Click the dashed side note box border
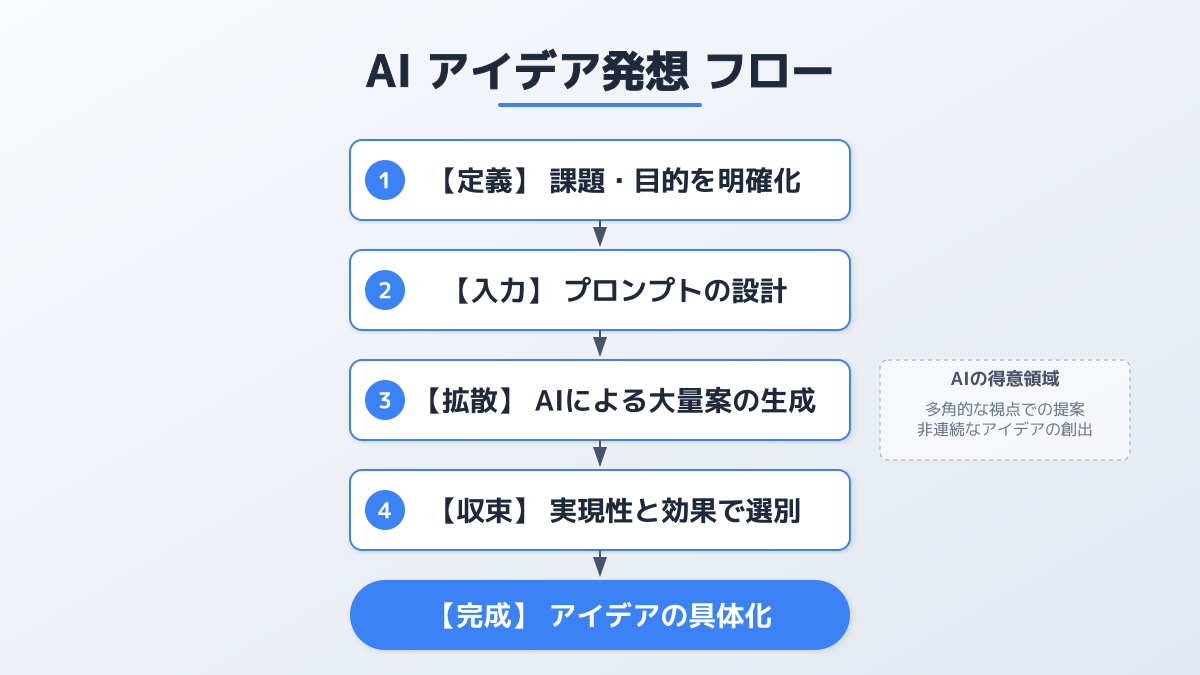 [881, 410]
